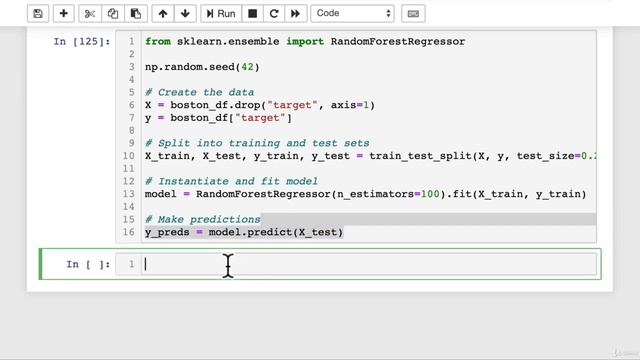Screen dimensions: 640x360
Task: Open the cell type dropdown showing Code
Action: (353, 13)
